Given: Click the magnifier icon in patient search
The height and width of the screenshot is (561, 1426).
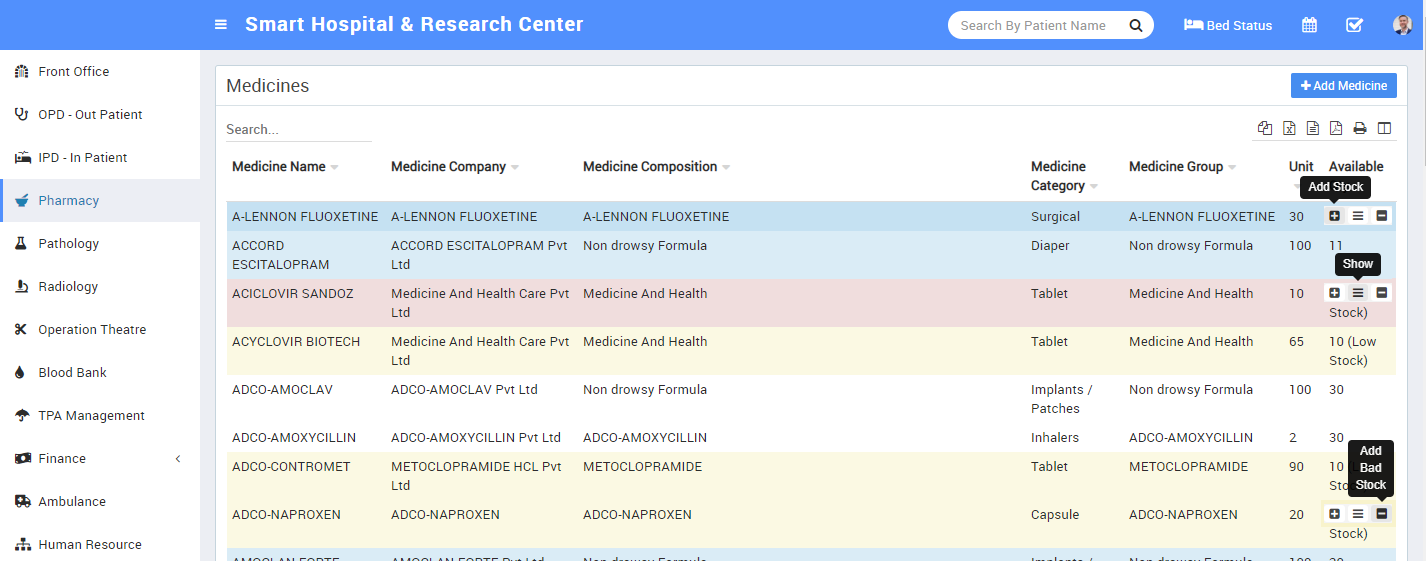Looking at the screenshot, I should tap(1136, 25).
